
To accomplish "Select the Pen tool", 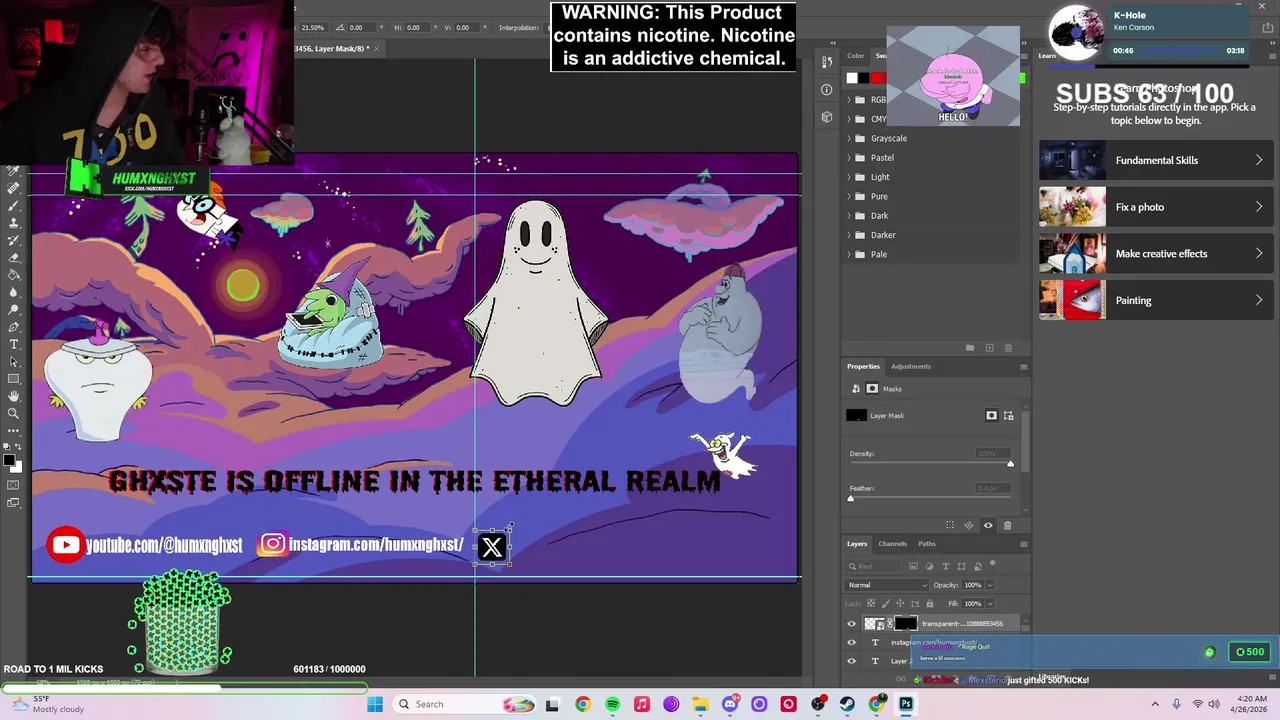I will [14, 327].
